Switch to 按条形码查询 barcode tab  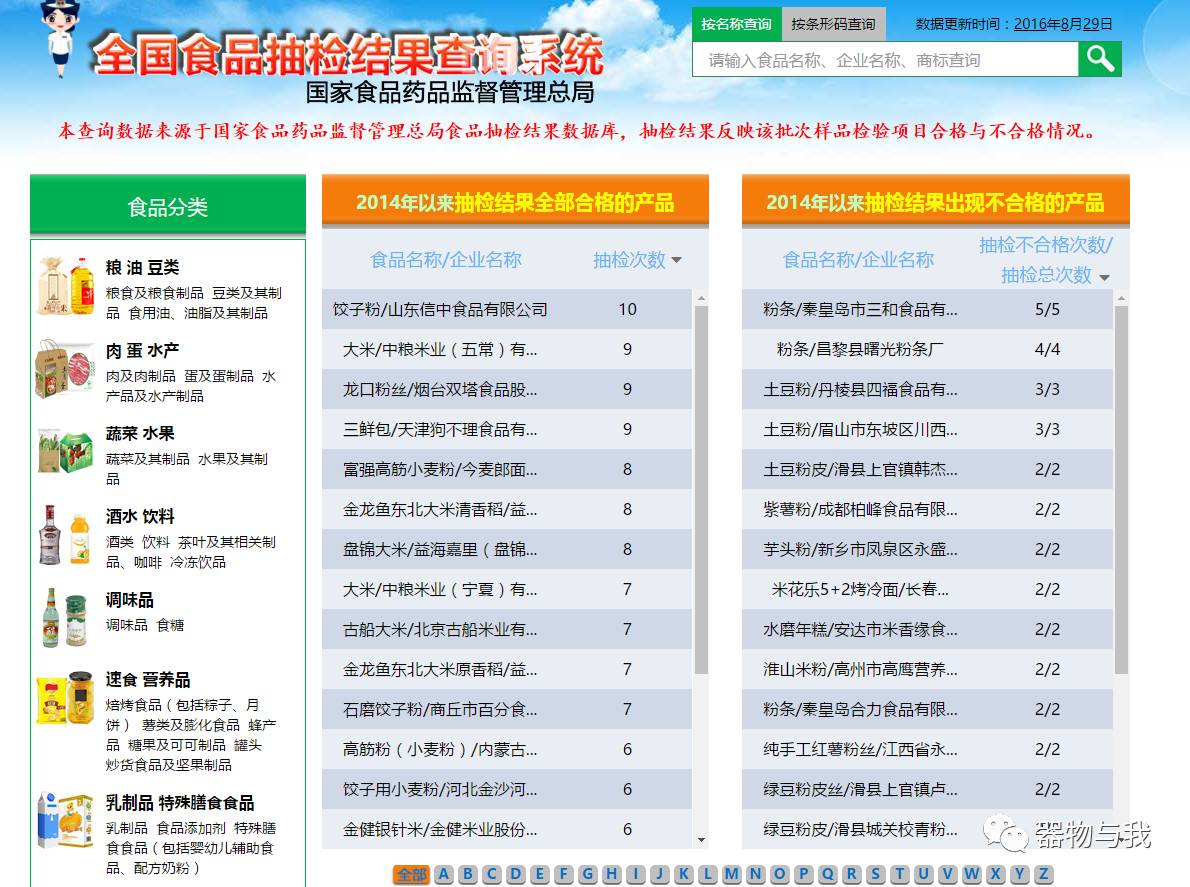pos(833,24)
